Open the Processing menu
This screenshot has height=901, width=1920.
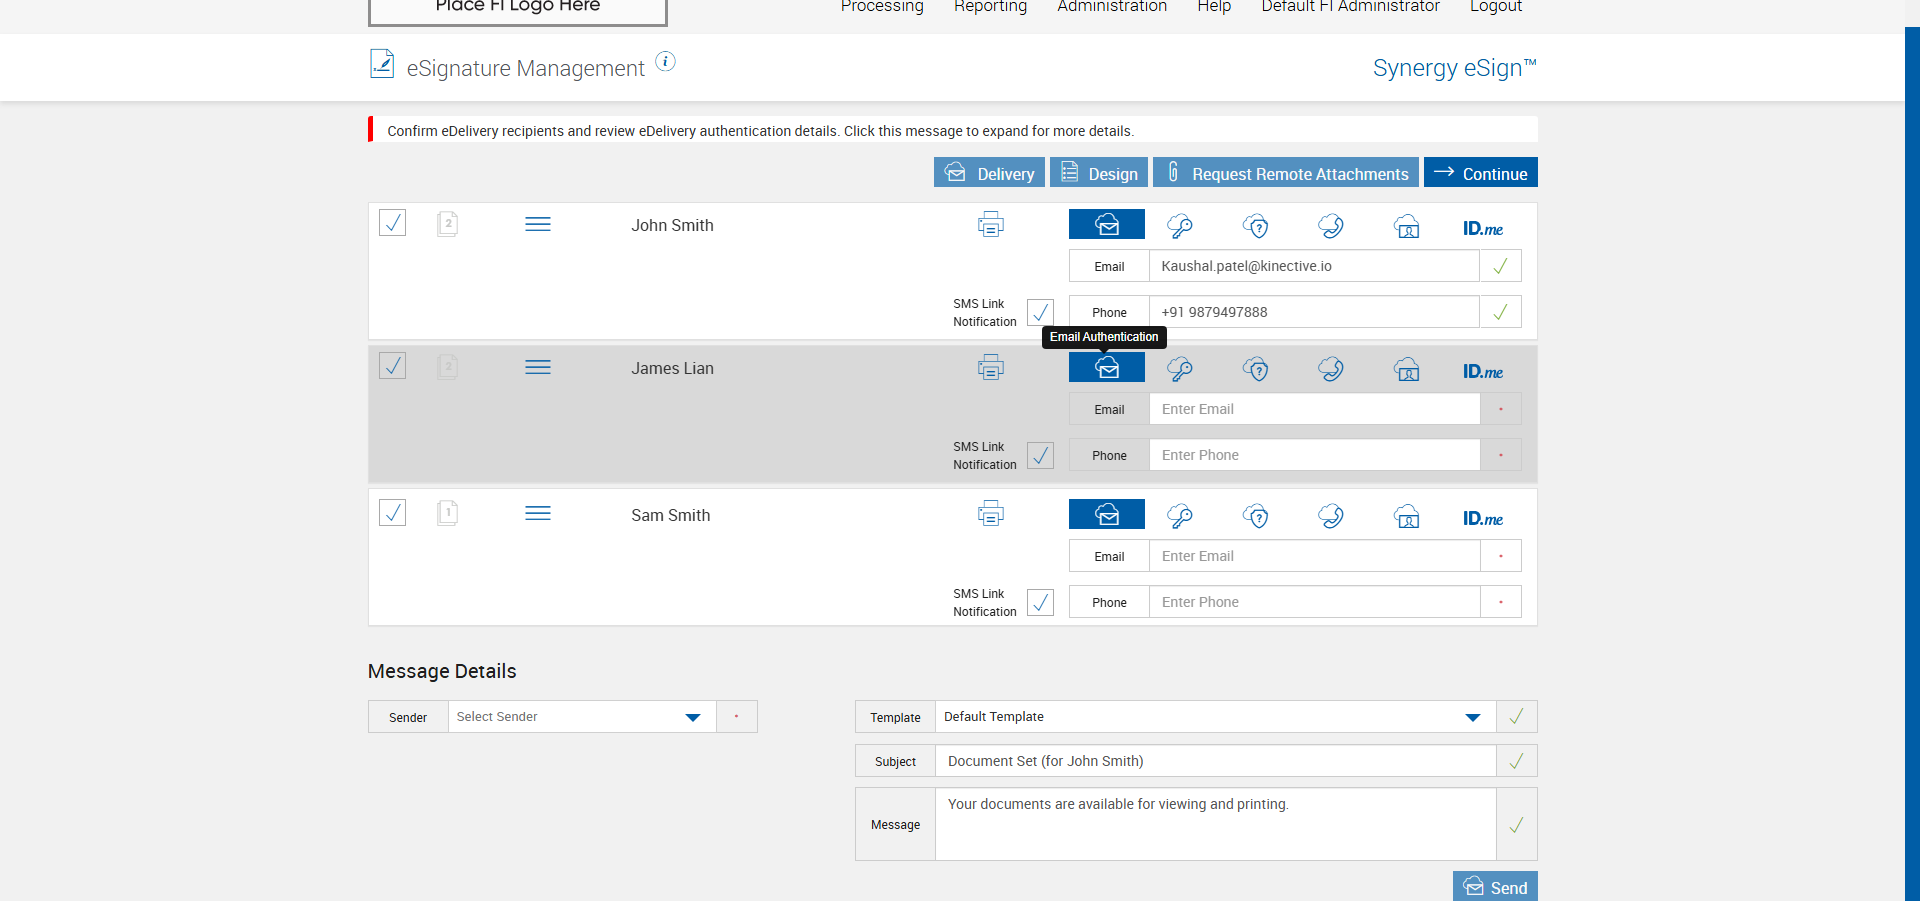click(882, 7)
